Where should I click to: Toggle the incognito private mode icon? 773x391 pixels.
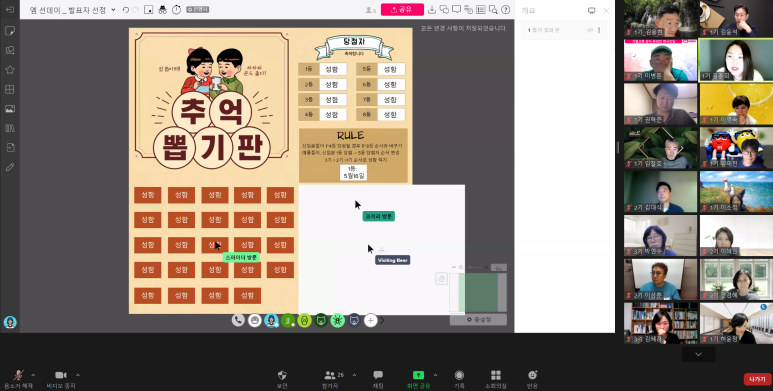[162, 10]
